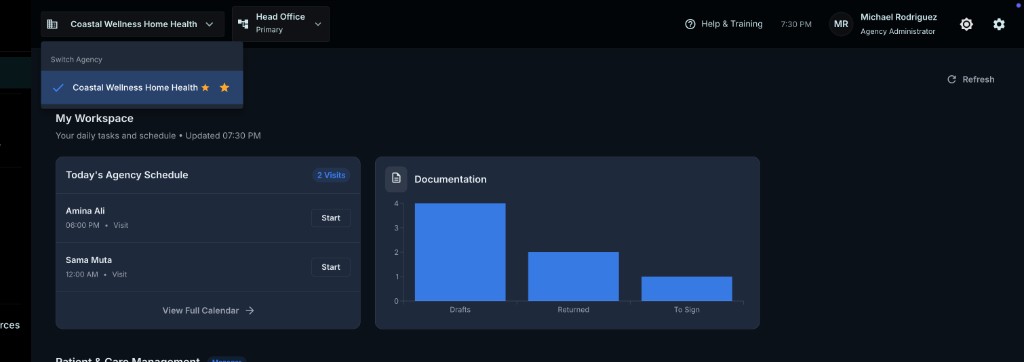1024x362 pixels.
Task: Select the Returned bar in Documentation chart
Action: coord(573,276)
